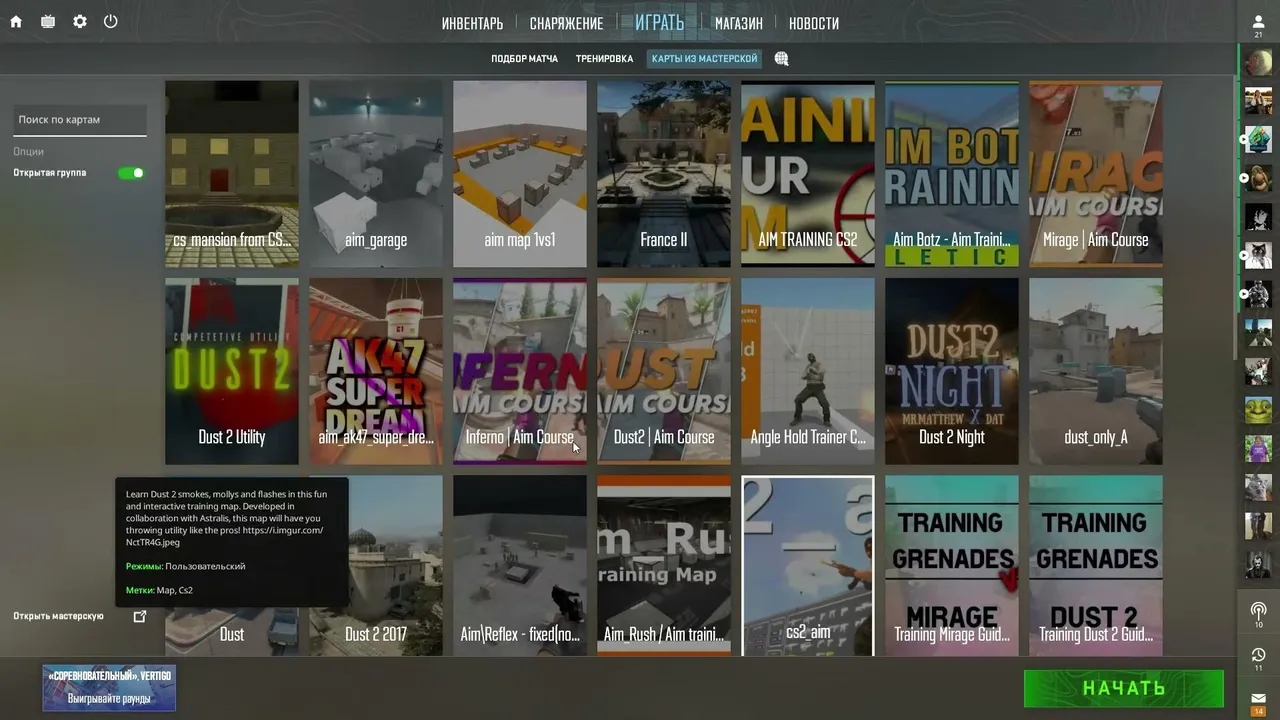Screen dimensions: 1280x720
Task: Select the Aim\Reflex fixed map
Action: tap(520, 566)
